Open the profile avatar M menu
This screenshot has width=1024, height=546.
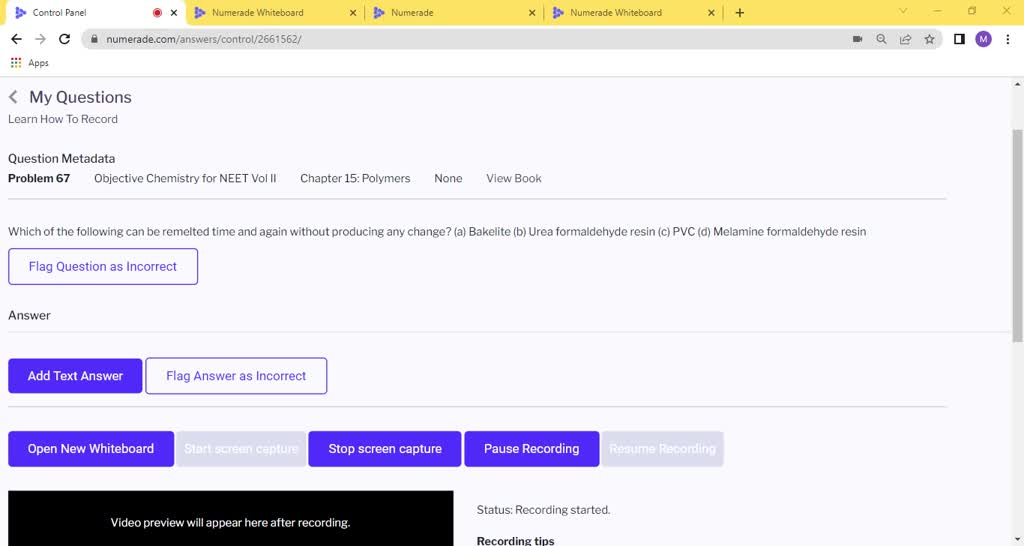click(983, 39)
